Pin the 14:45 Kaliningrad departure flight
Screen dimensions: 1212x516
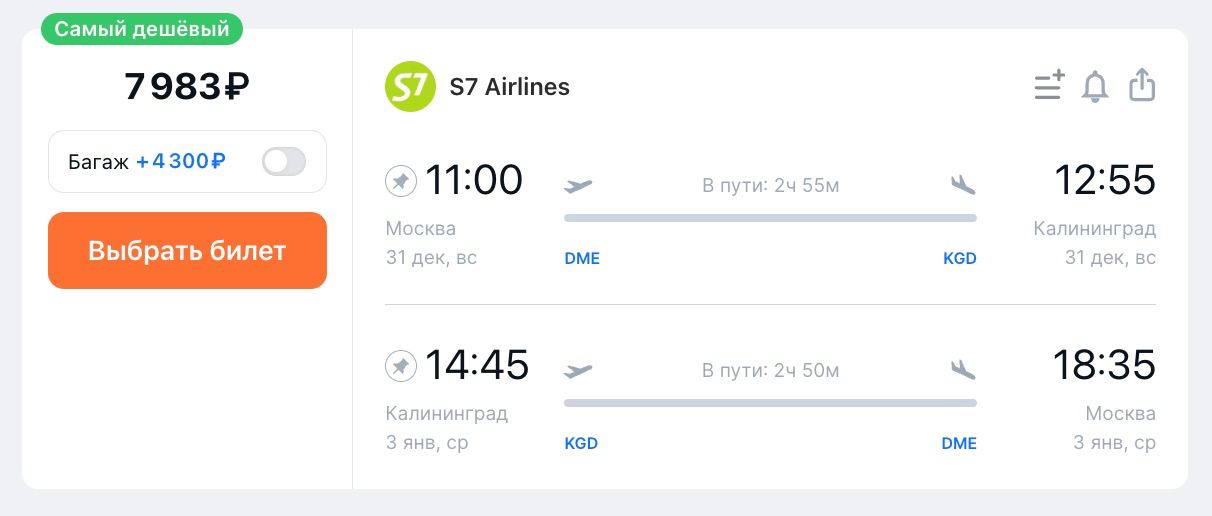[x=401, y=367]
